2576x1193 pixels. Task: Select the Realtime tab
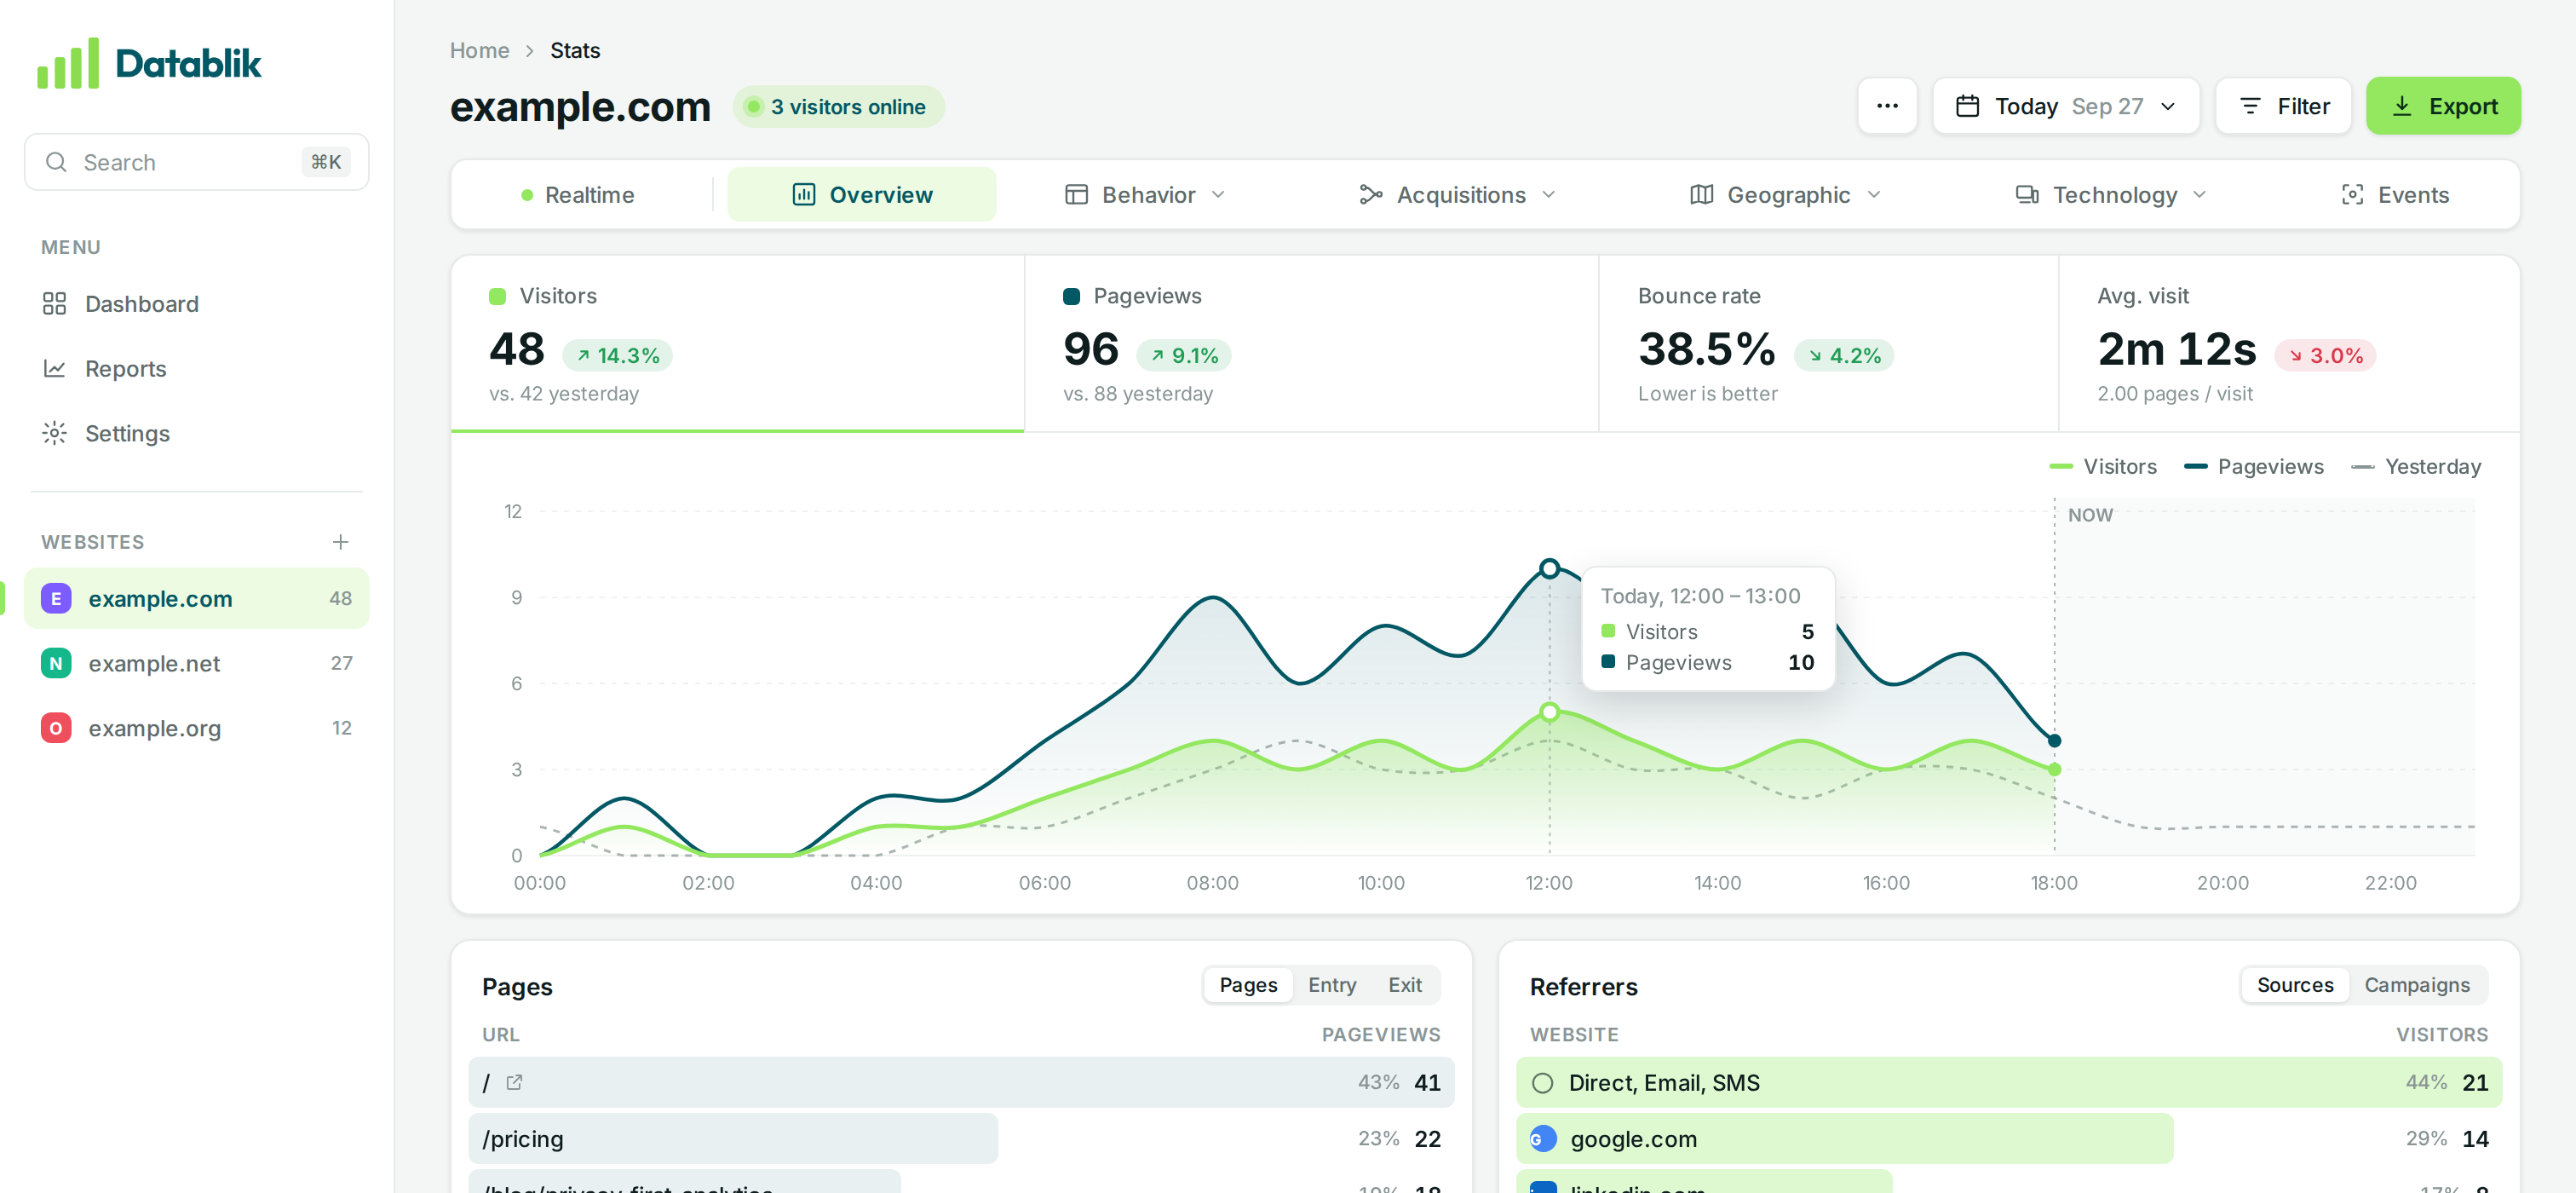click(x=578, y=195)
